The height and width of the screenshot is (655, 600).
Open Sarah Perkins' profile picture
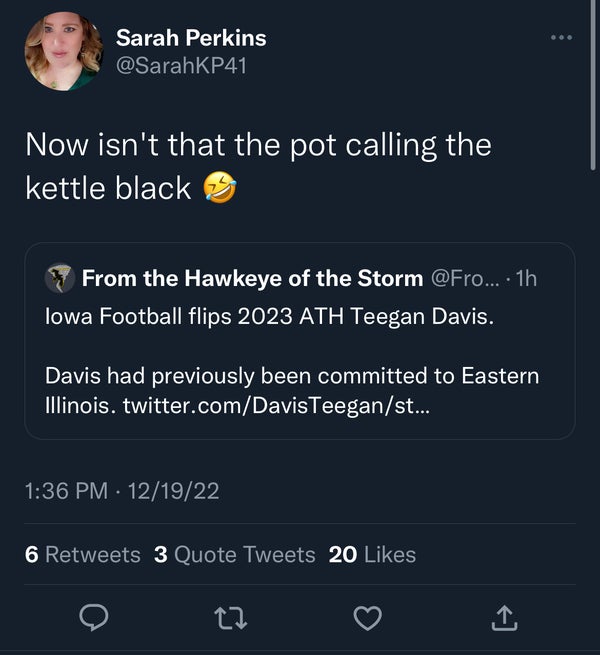pyautogui.click(x=63, y=51)
